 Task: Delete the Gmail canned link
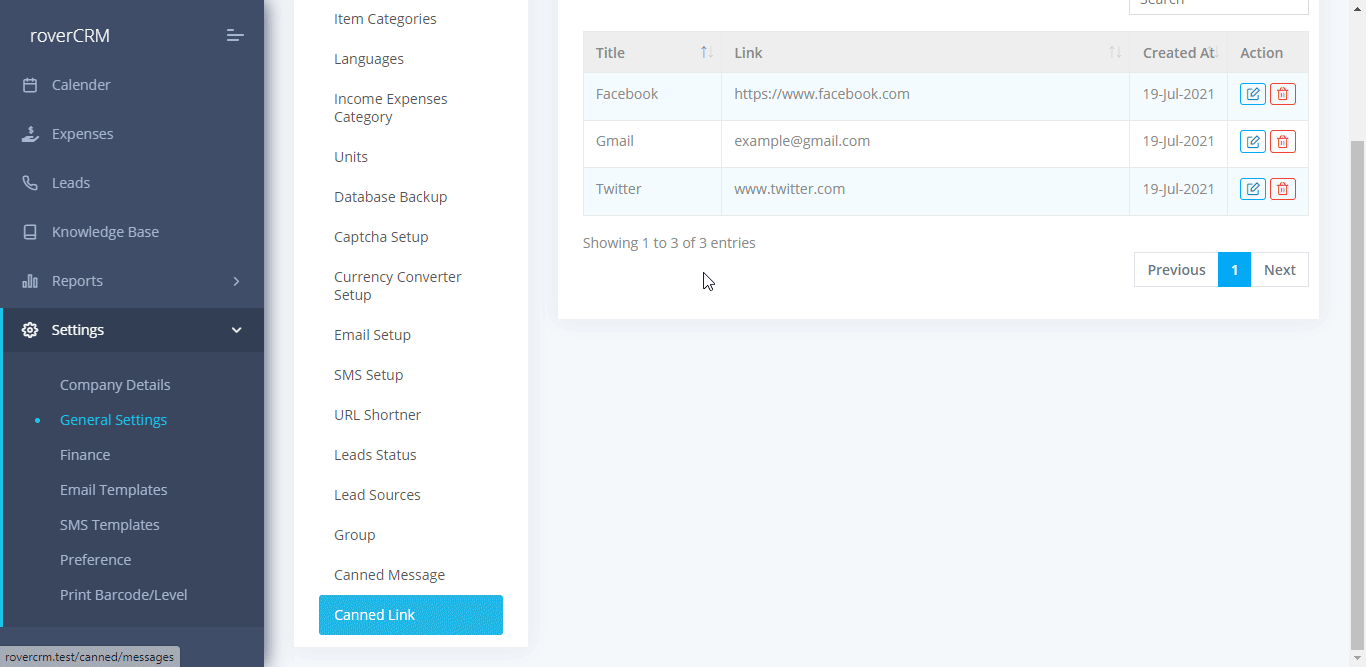click(x=1282, y=142)
